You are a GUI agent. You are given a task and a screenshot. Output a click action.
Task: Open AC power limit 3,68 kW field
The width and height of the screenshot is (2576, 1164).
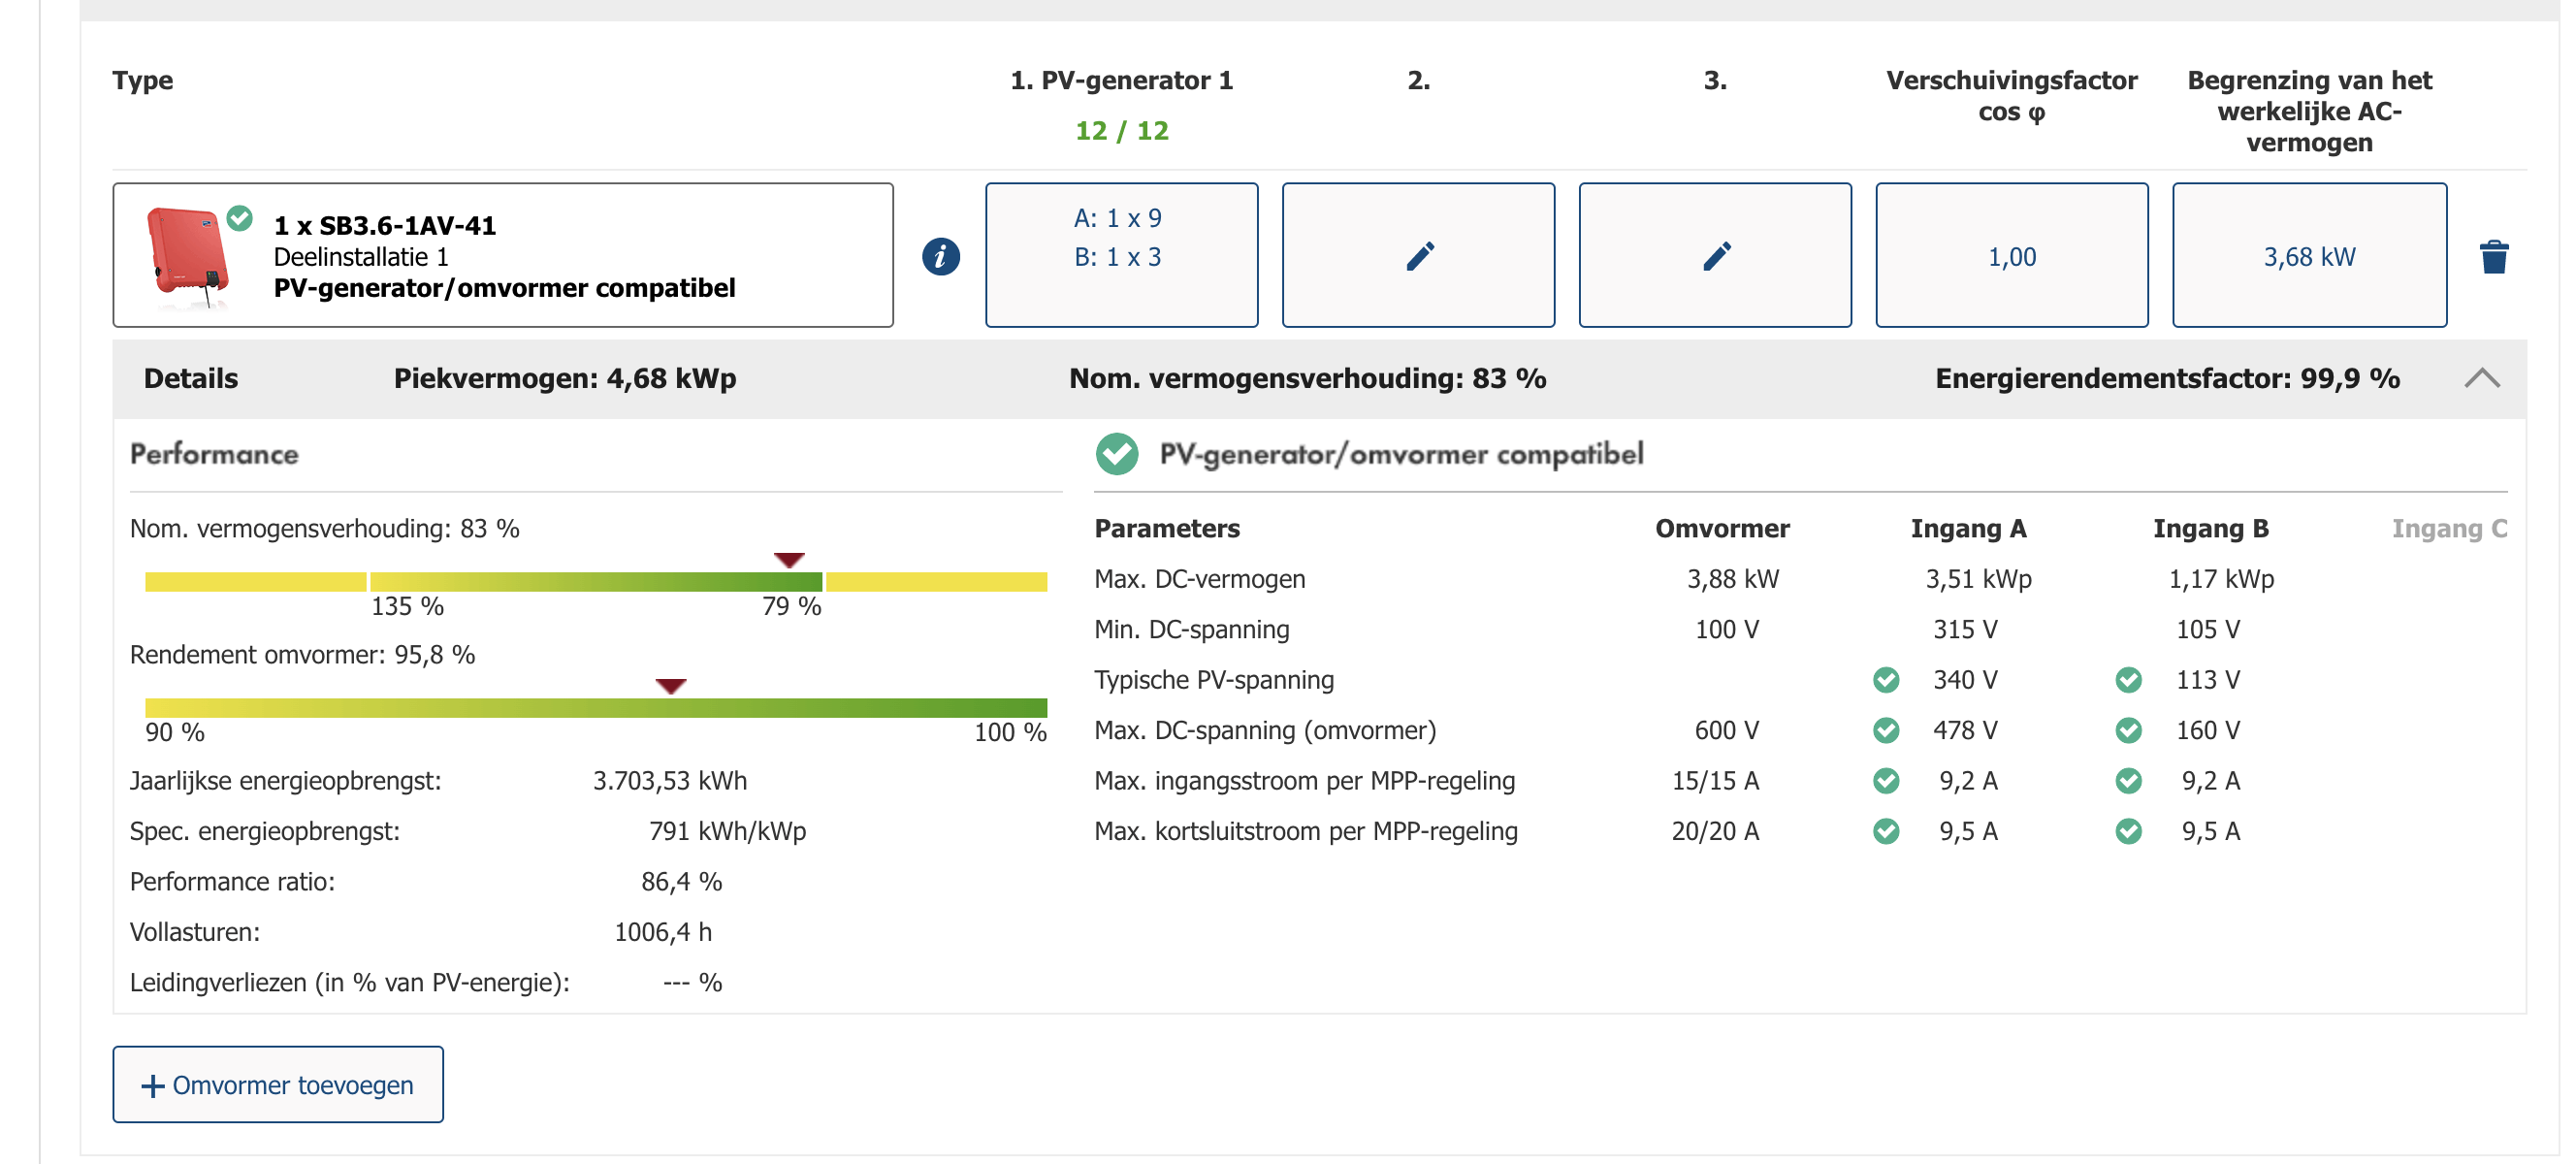pyautogui.click(x=2308, y=256)
